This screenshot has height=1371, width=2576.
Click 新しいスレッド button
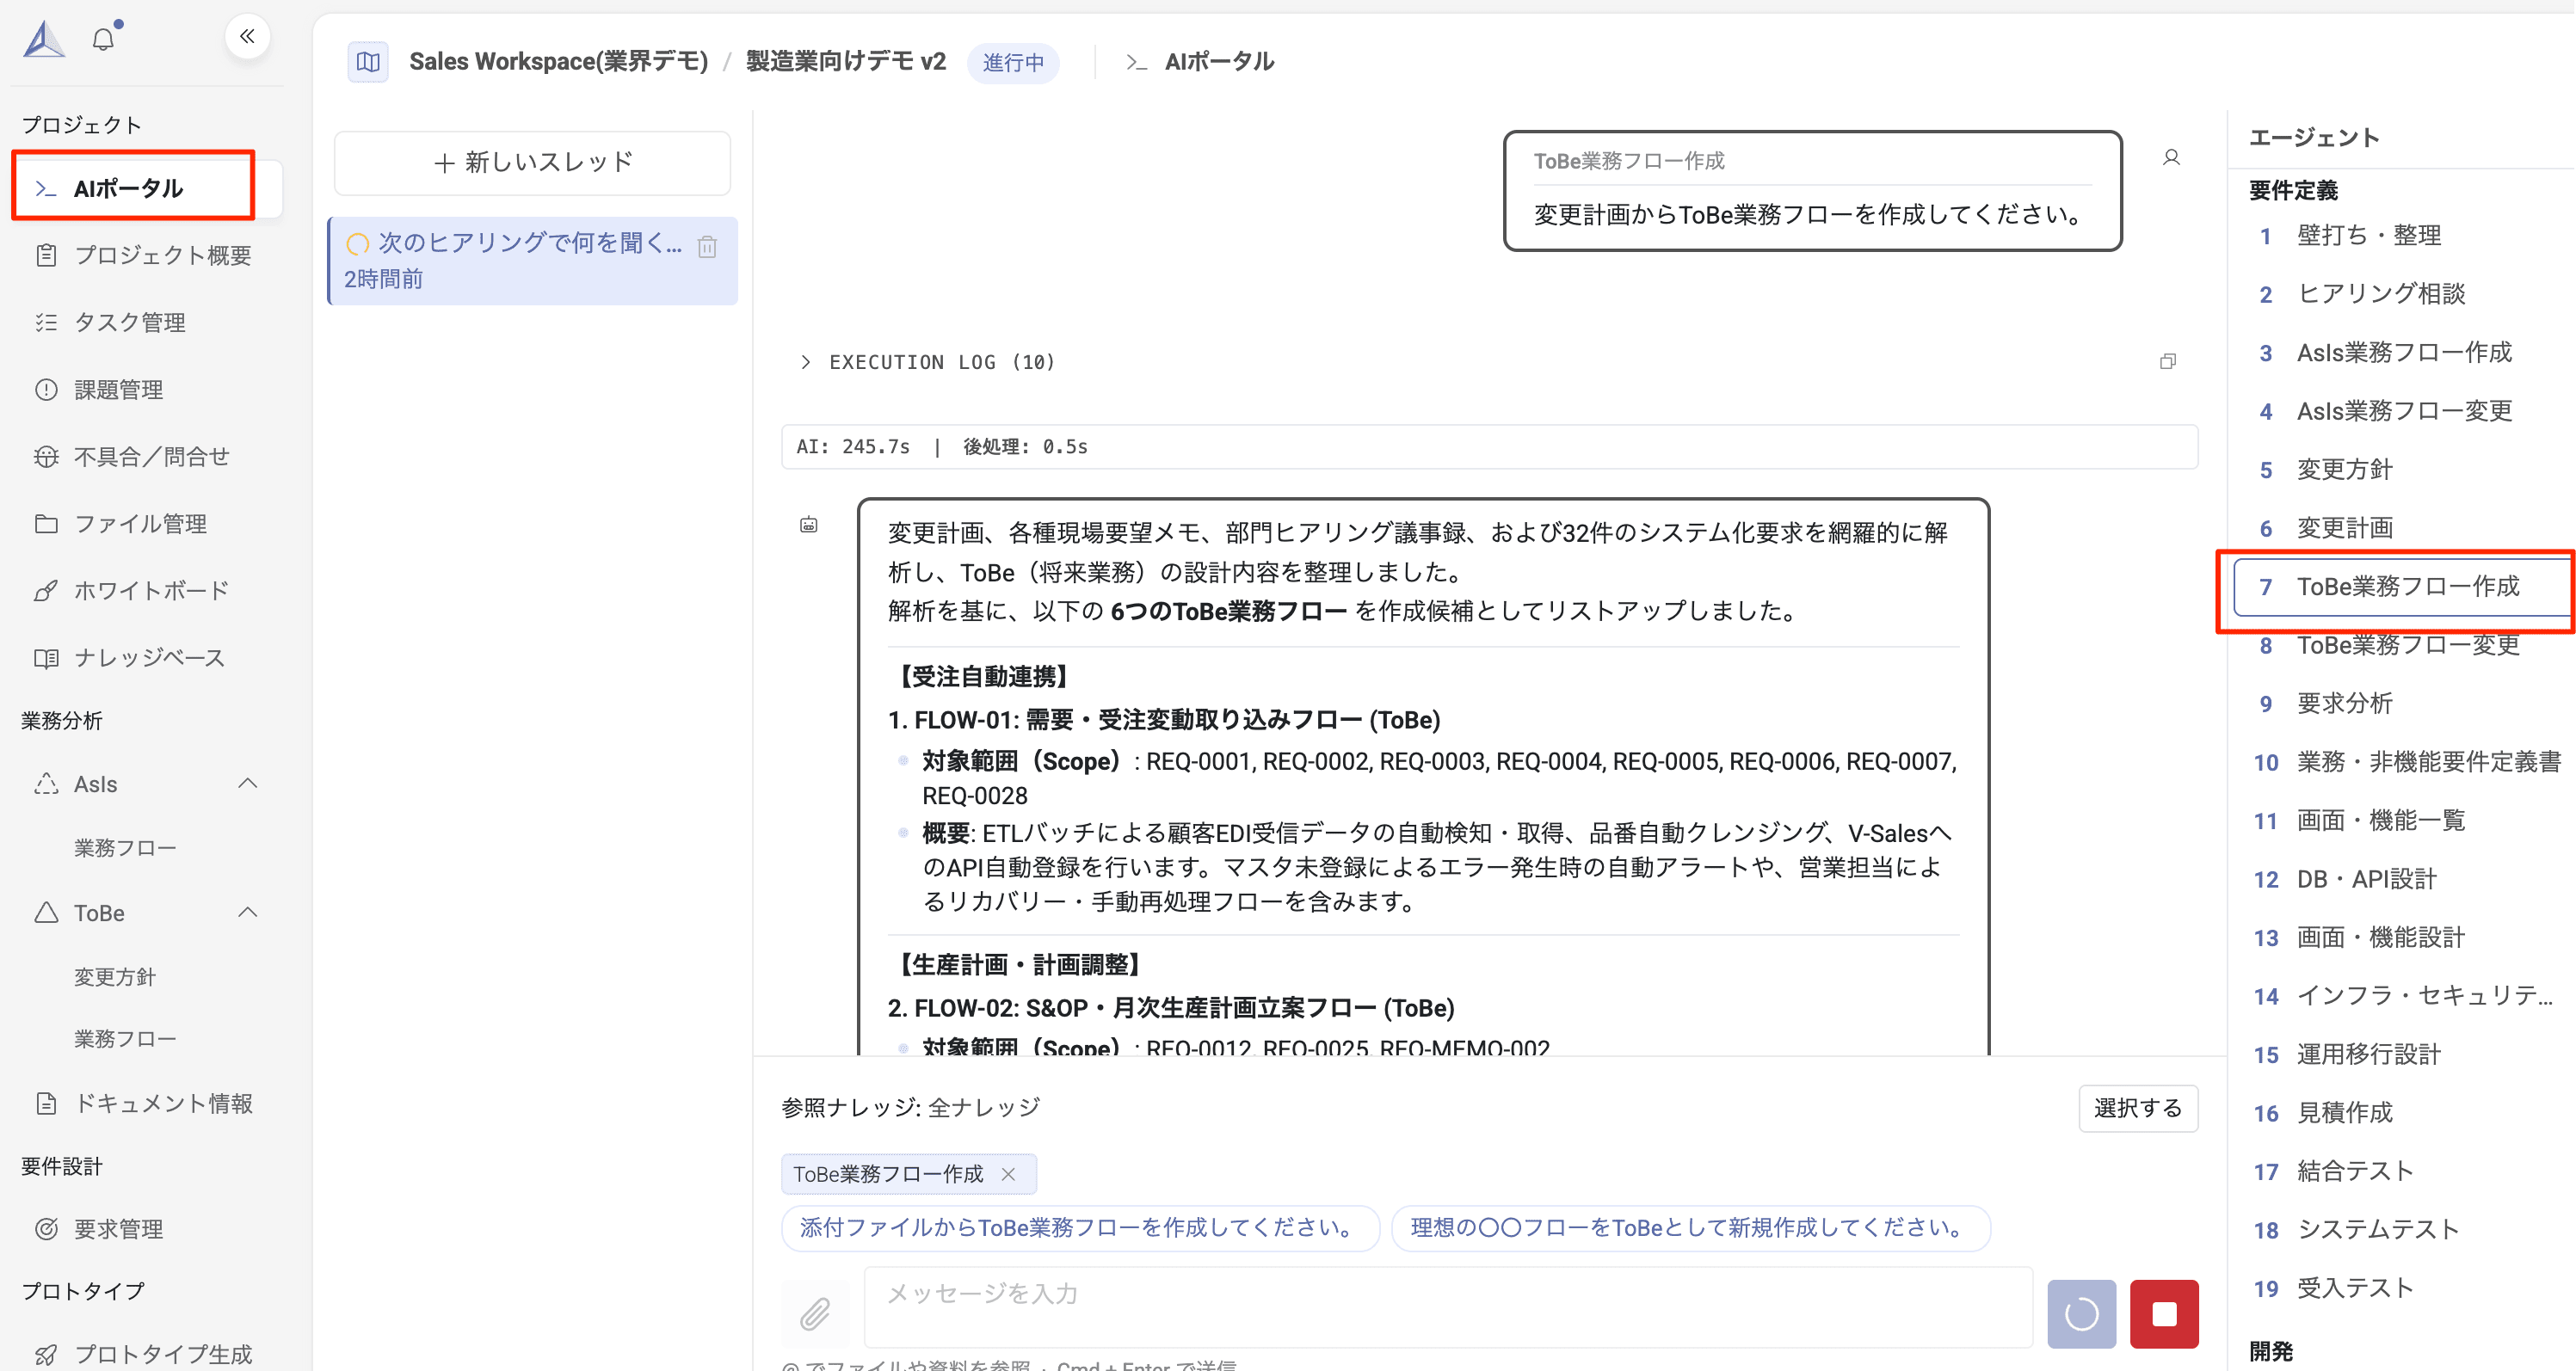[532, 162]
